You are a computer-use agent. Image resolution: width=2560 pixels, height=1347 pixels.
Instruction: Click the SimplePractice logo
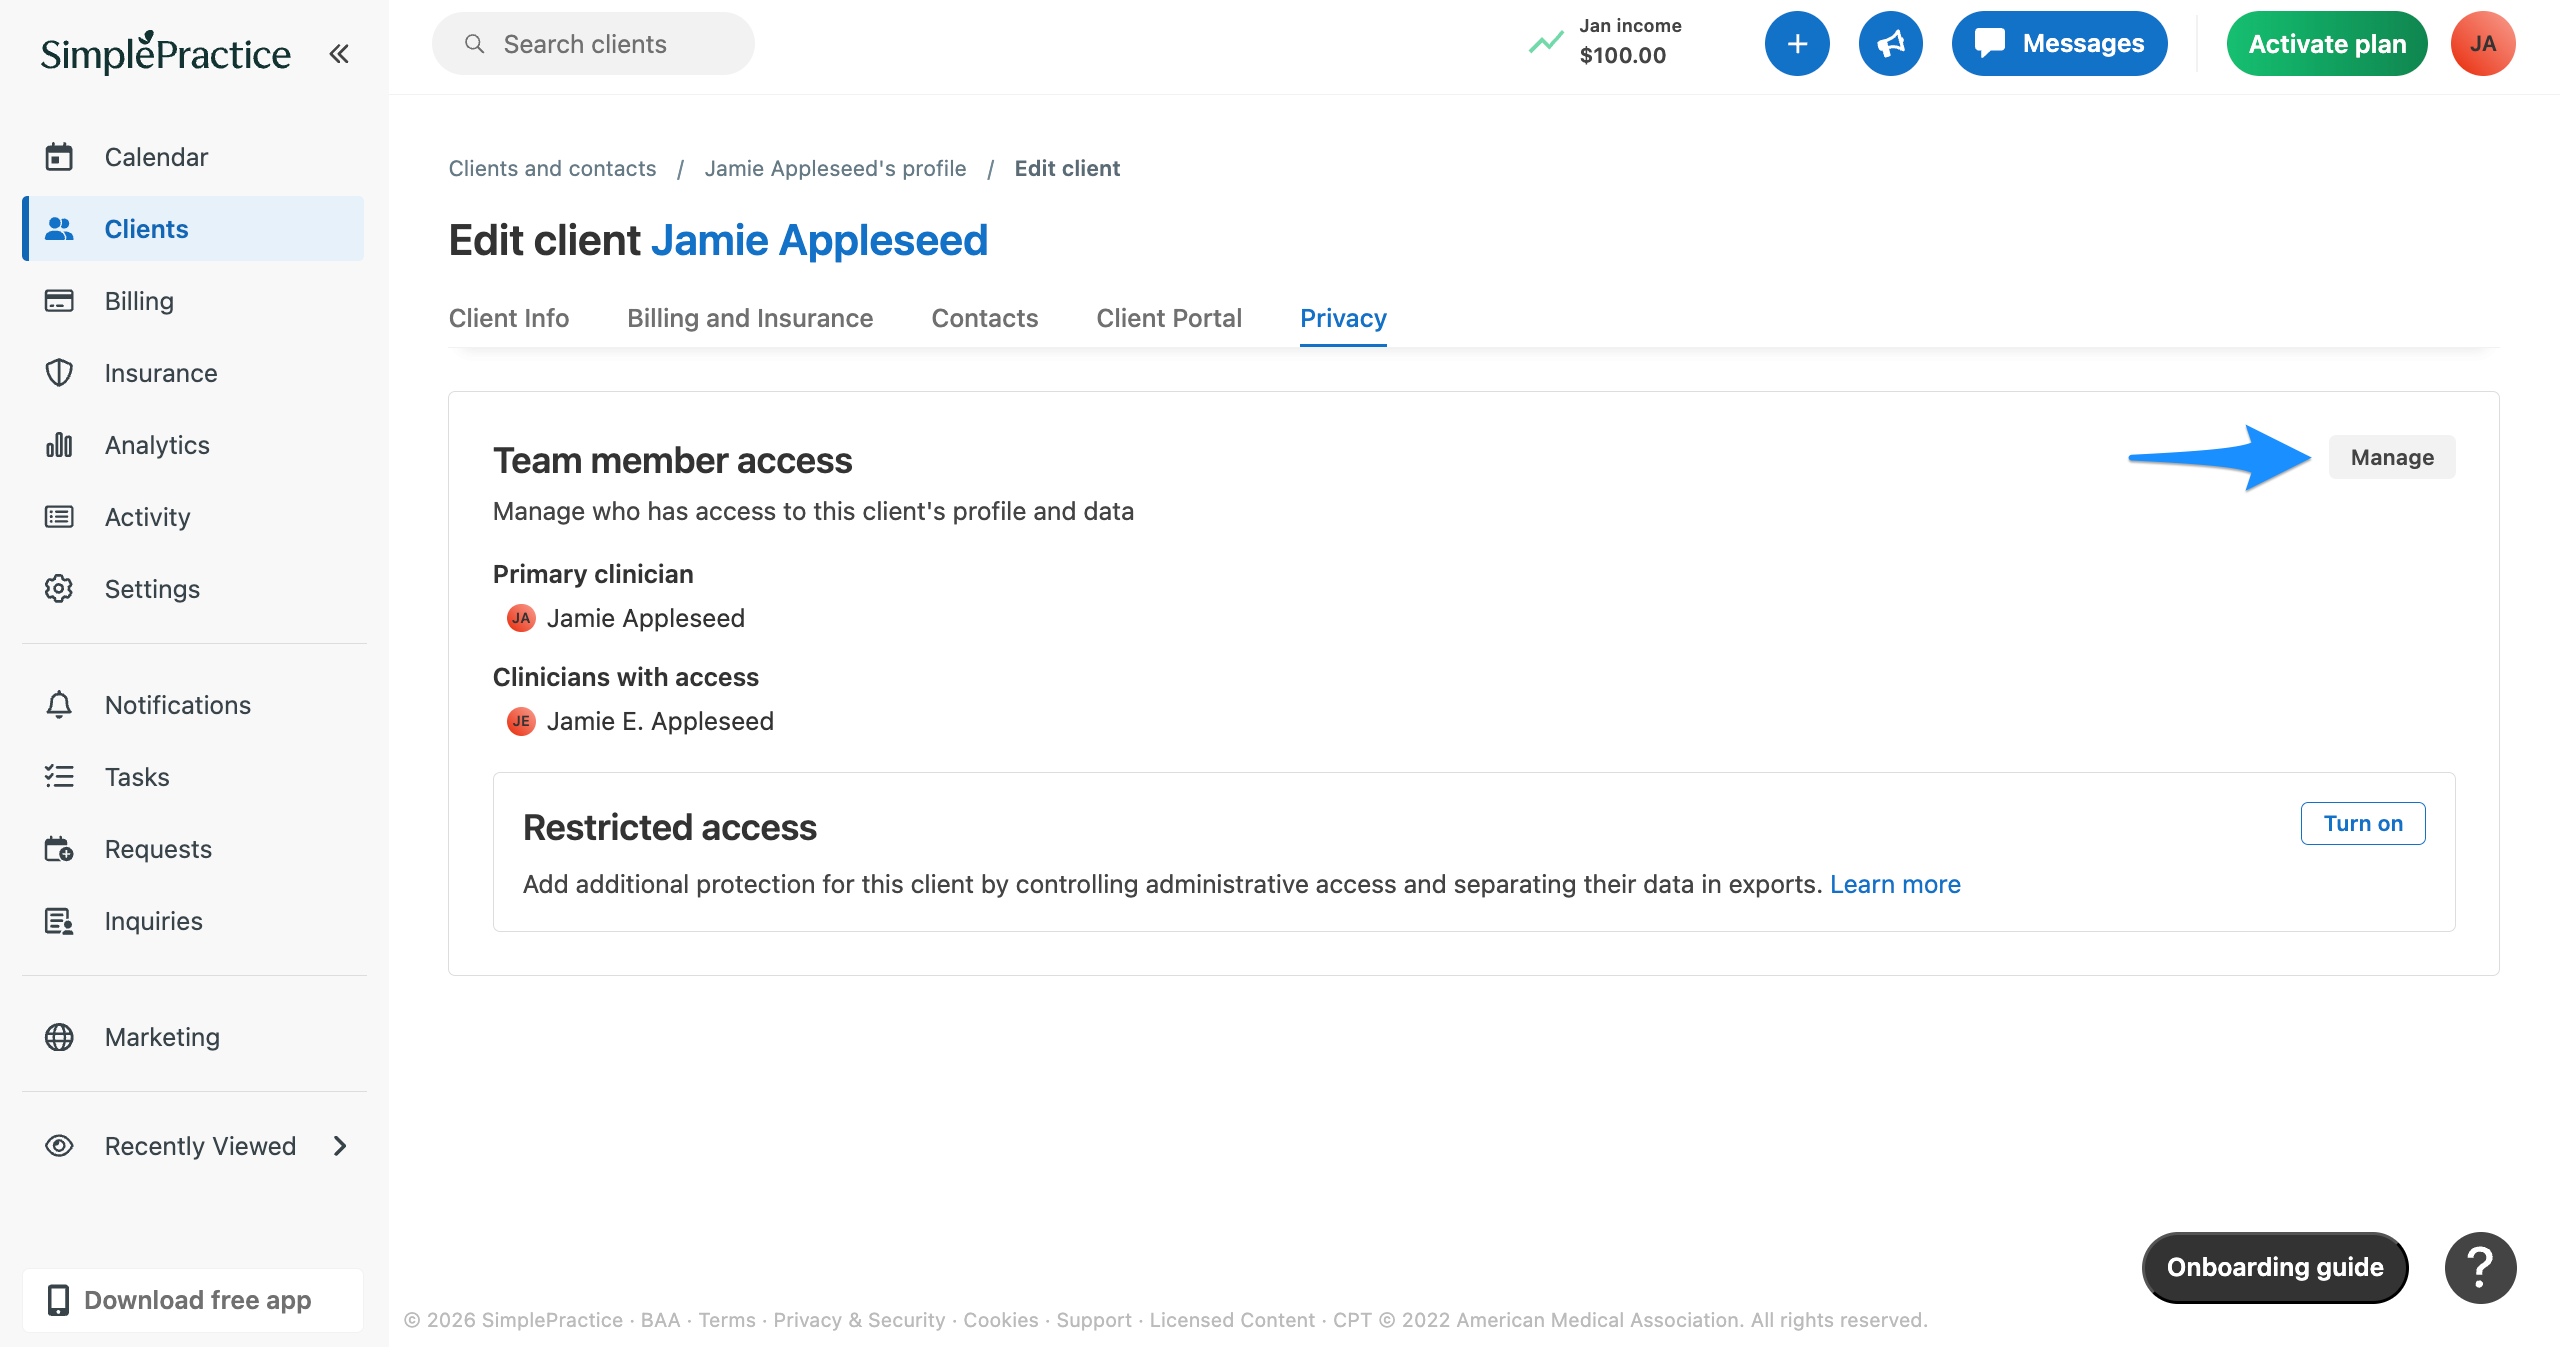(166, 52)
